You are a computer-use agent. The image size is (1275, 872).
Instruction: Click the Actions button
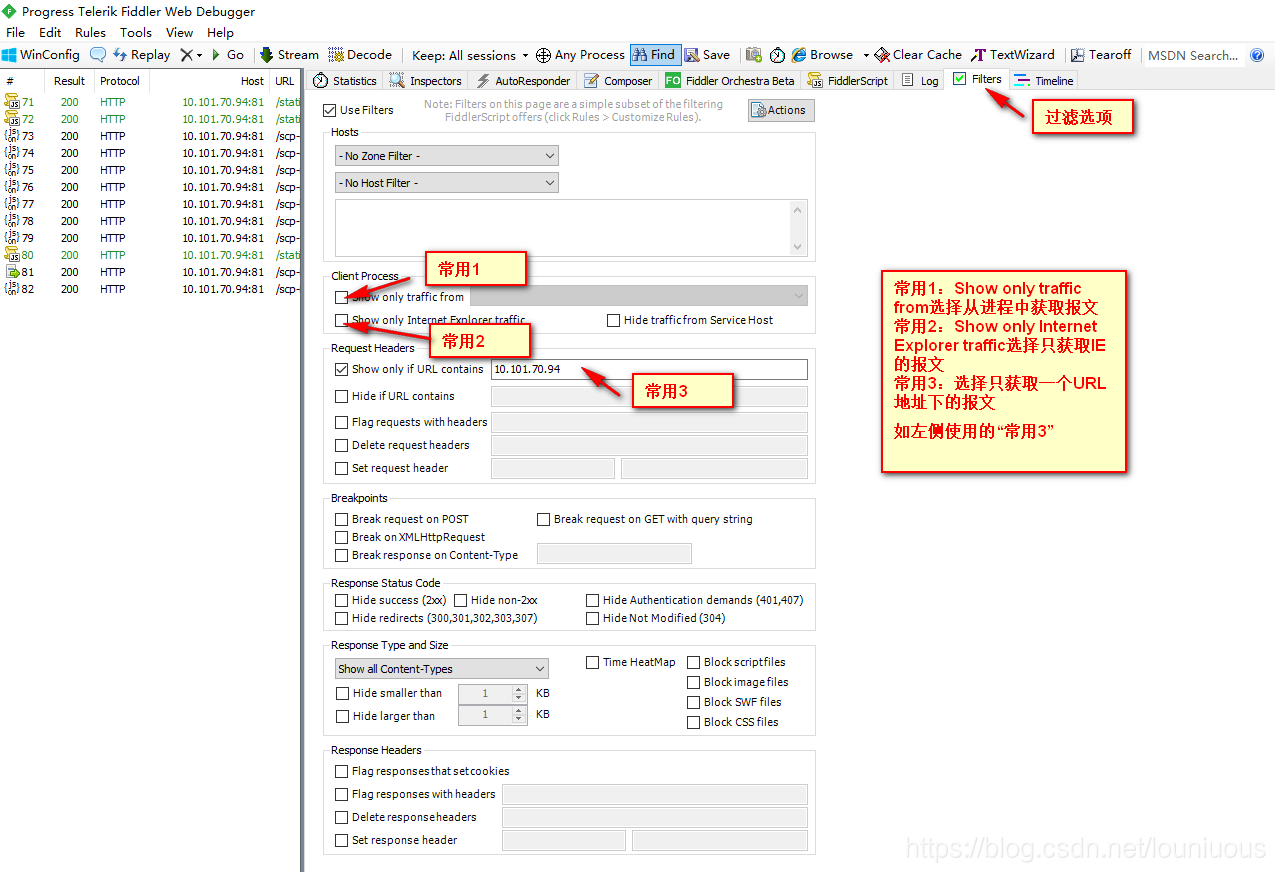(x=781, y=110)
